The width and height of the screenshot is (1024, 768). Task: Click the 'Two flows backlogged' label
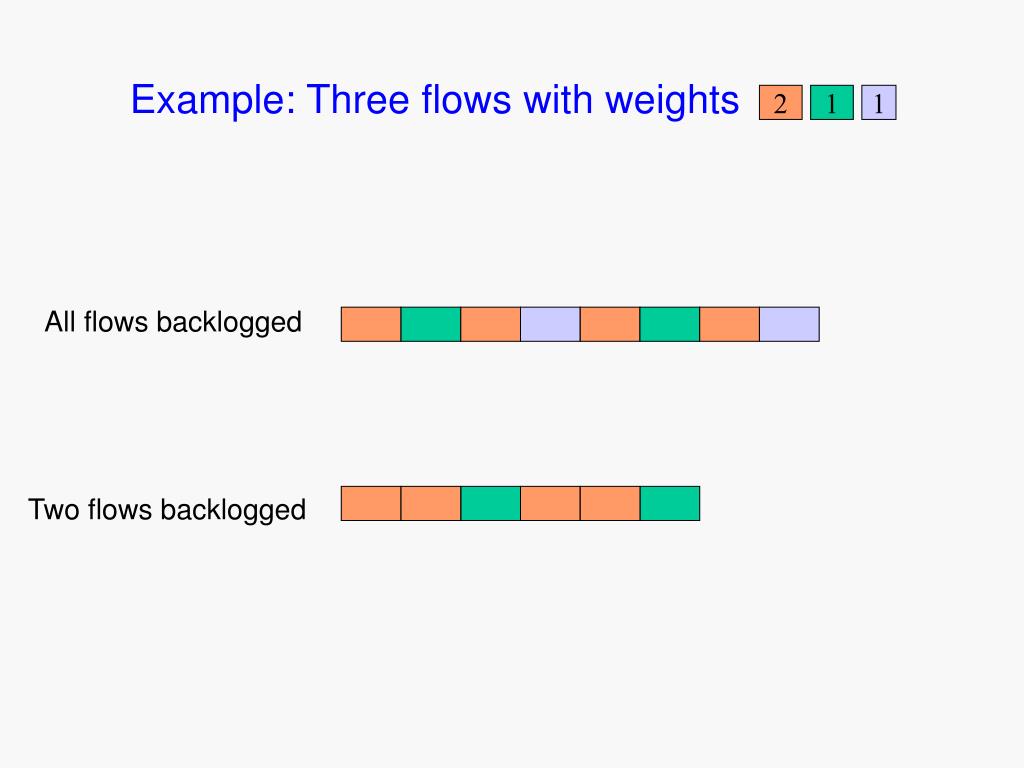167,509
